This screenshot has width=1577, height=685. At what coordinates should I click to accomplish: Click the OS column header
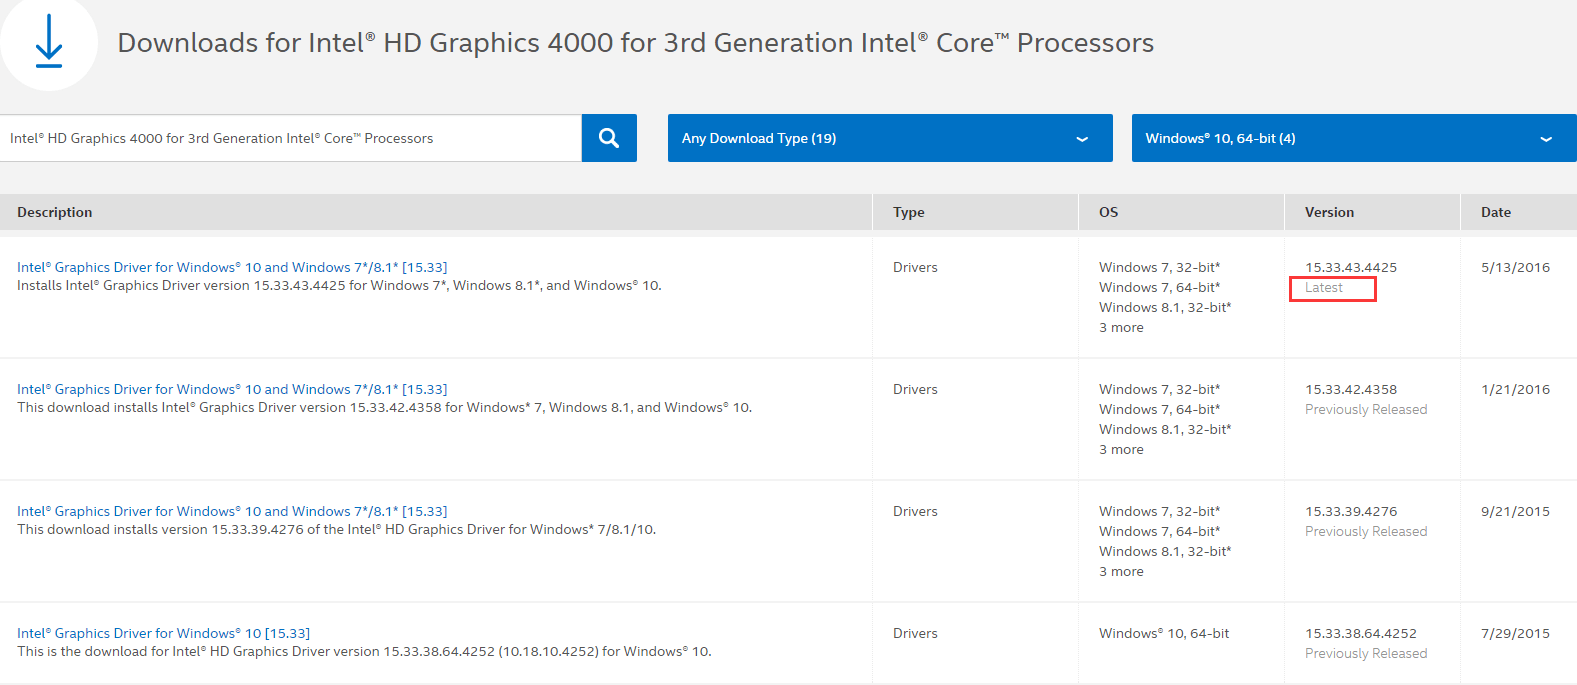coord(1108,212)
